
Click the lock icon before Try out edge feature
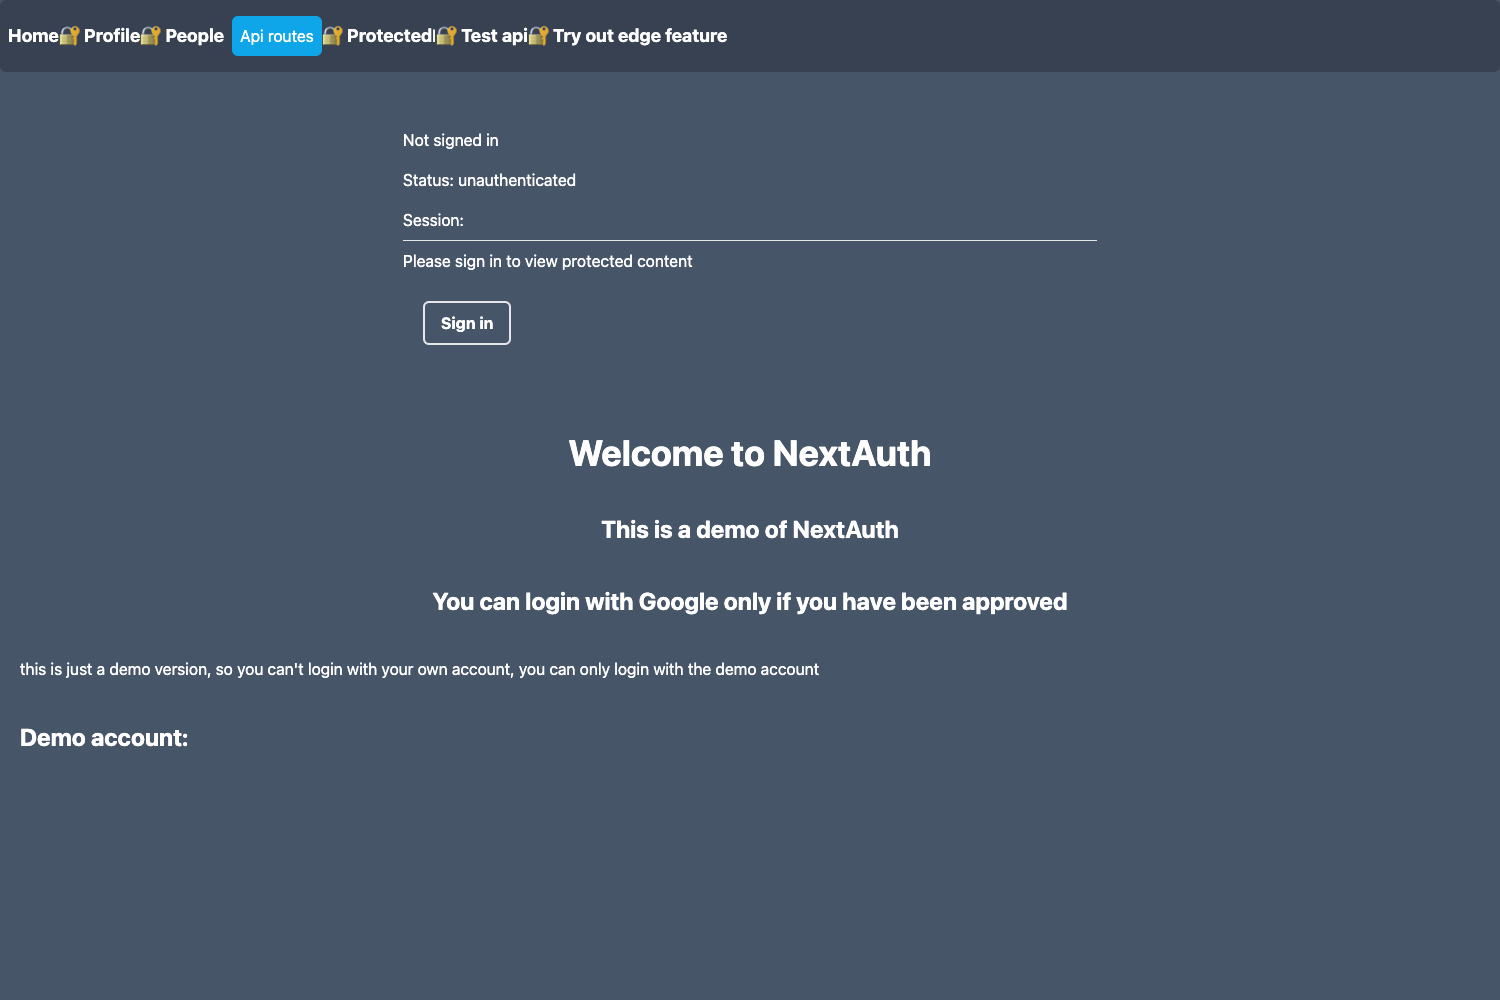click(x=537, y=35)
